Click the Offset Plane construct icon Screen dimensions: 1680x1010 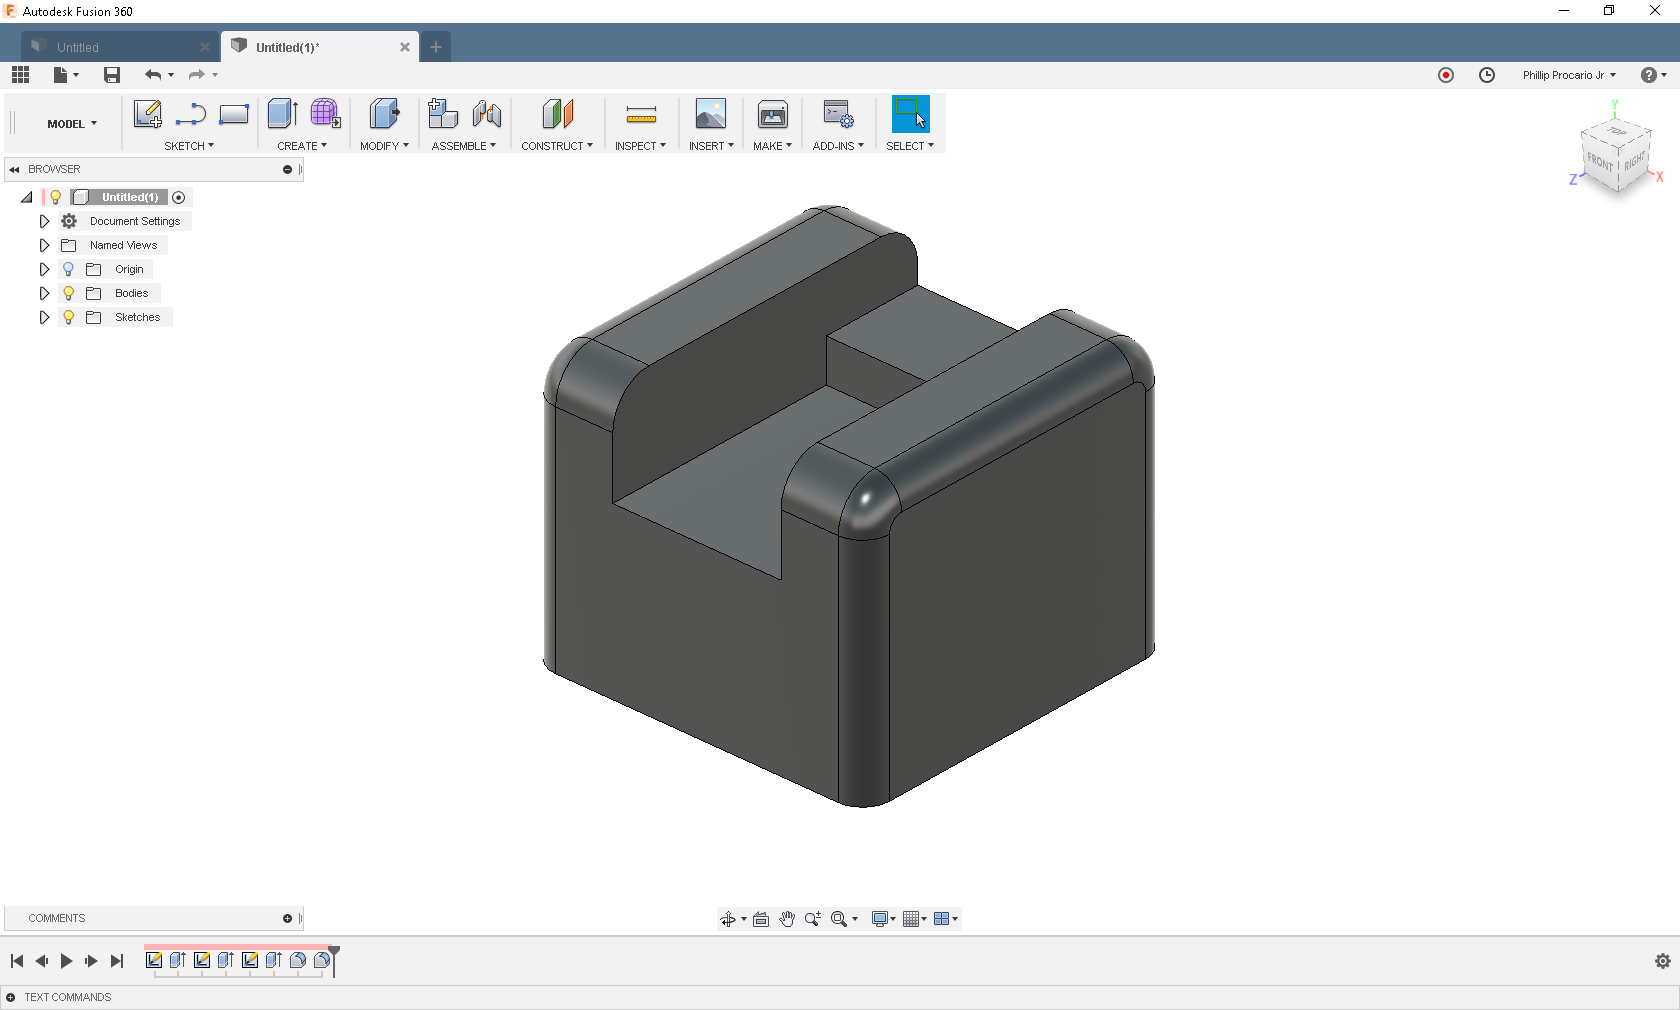tap(558, 114)
